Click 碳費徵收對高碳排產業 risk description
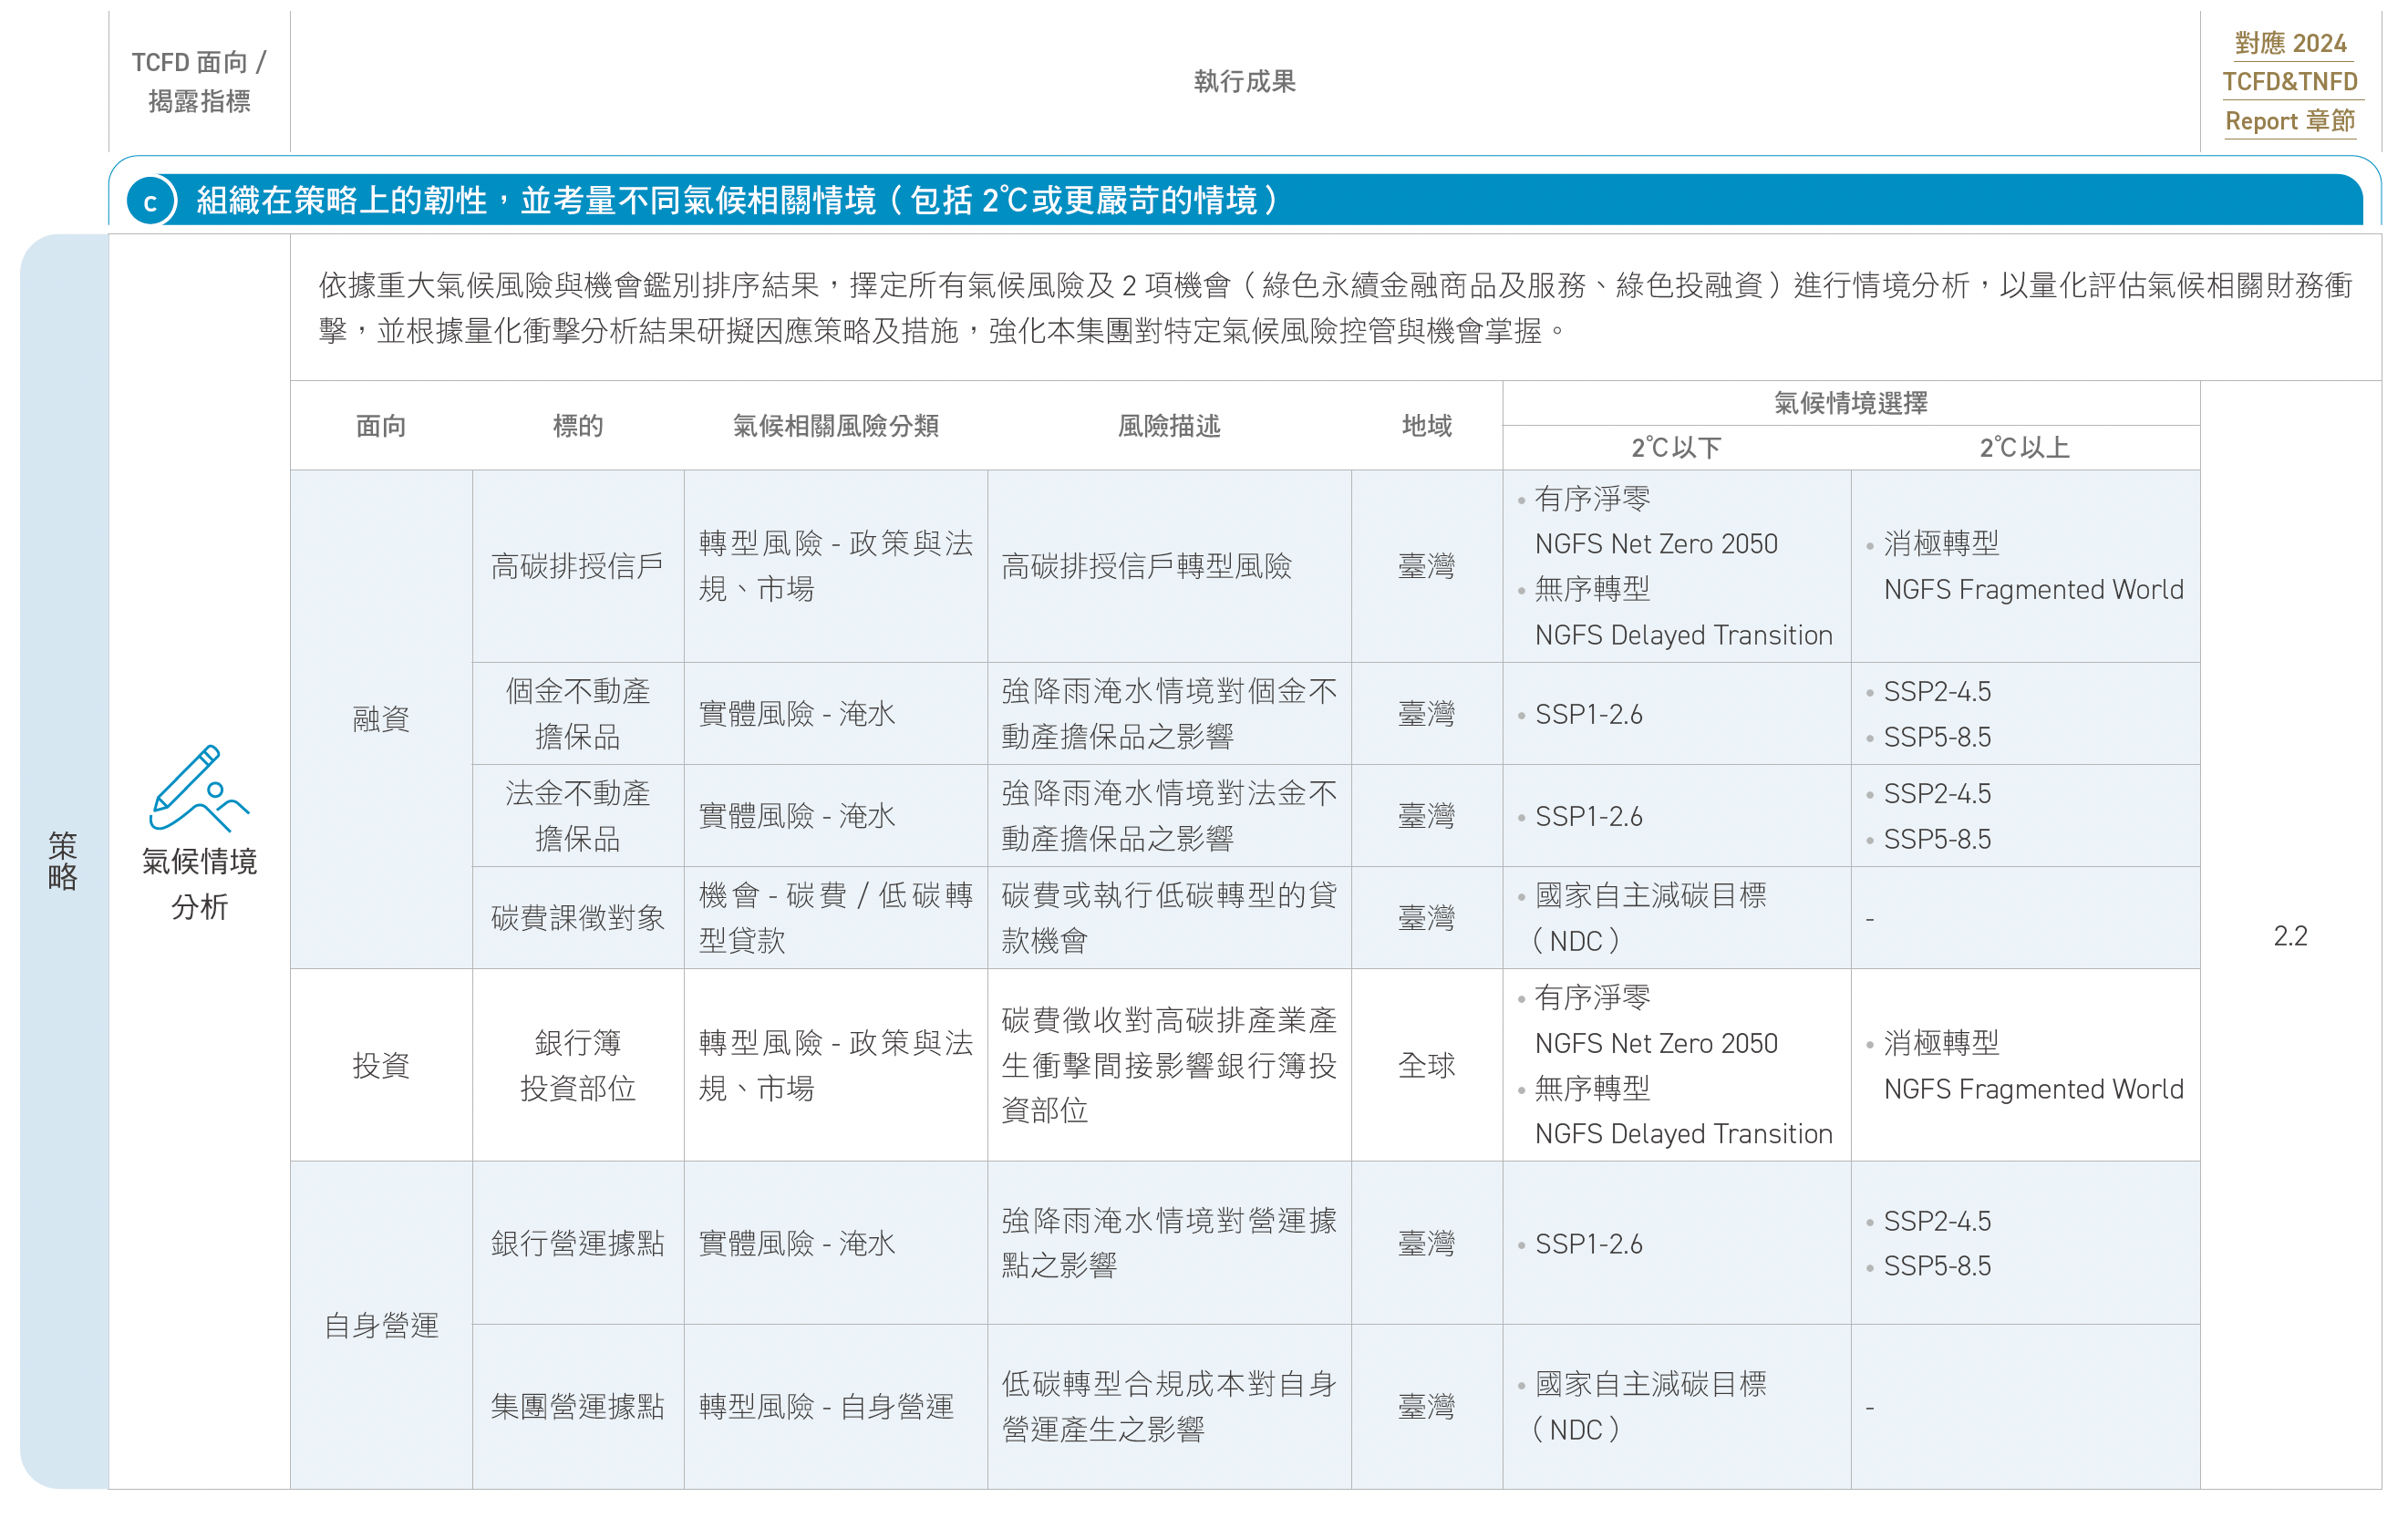 tap(1169, 1066)
